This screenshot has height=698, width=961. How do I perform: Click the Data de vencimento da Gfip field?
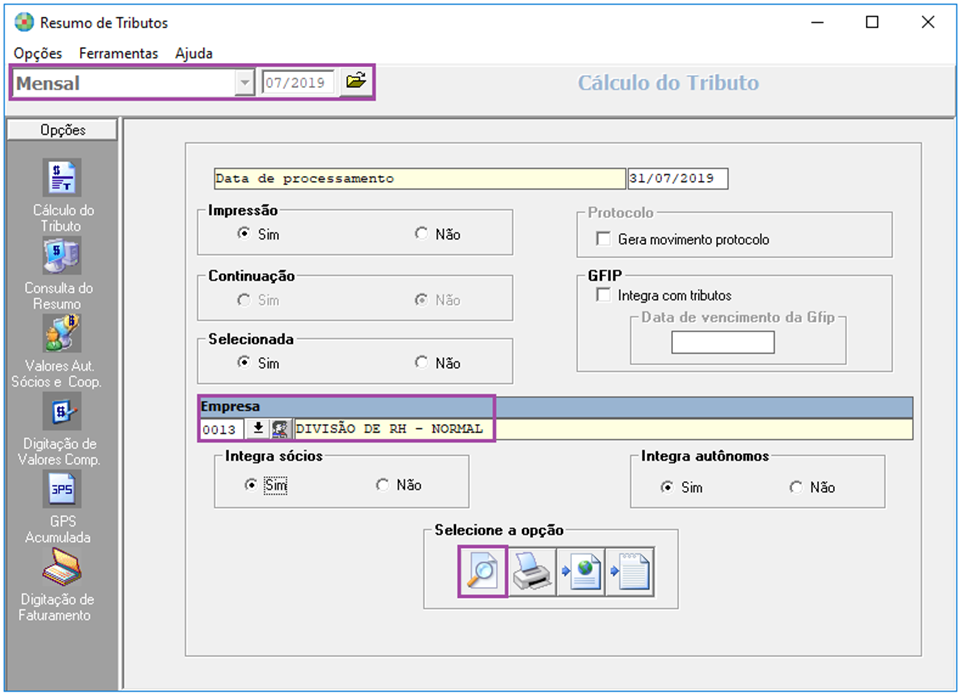(x=723, y=342)
